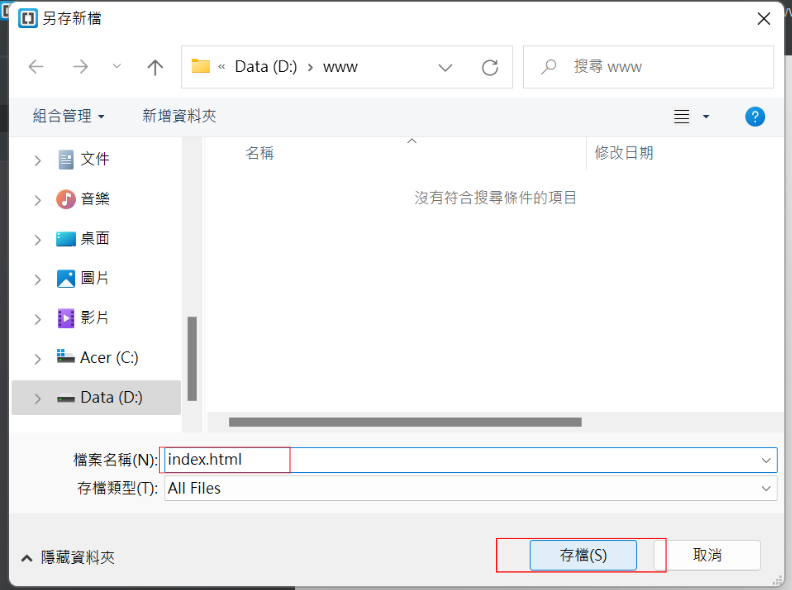Open help with the question mark icon
The image size is (792, 590).
[755, 117]
